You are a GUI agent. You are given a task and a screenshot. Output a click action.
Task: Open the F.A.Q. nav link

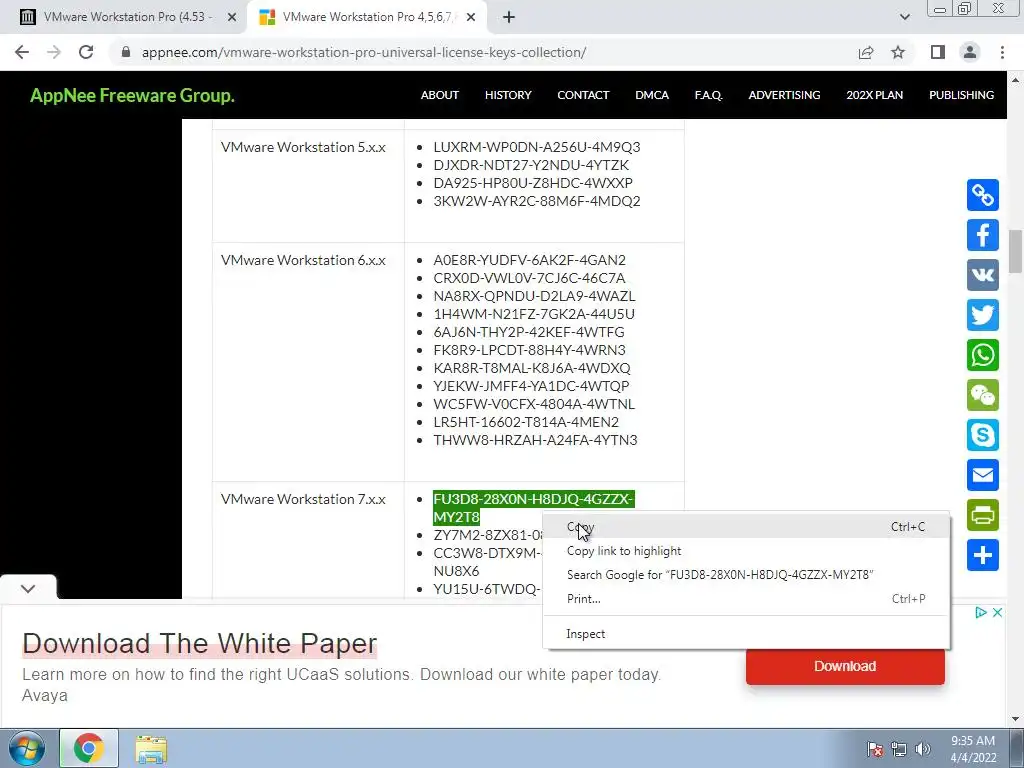pos(709,95)
